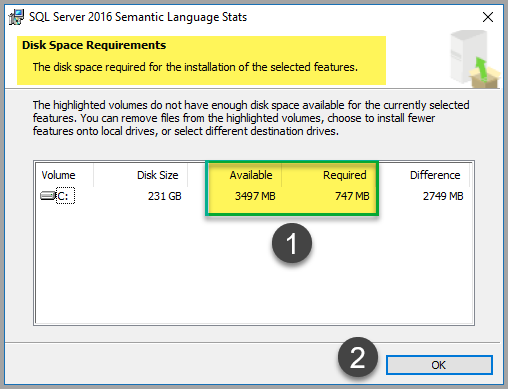Screen dimensions: 508x389
Task: Click the OK button
Action: [439, 365]
